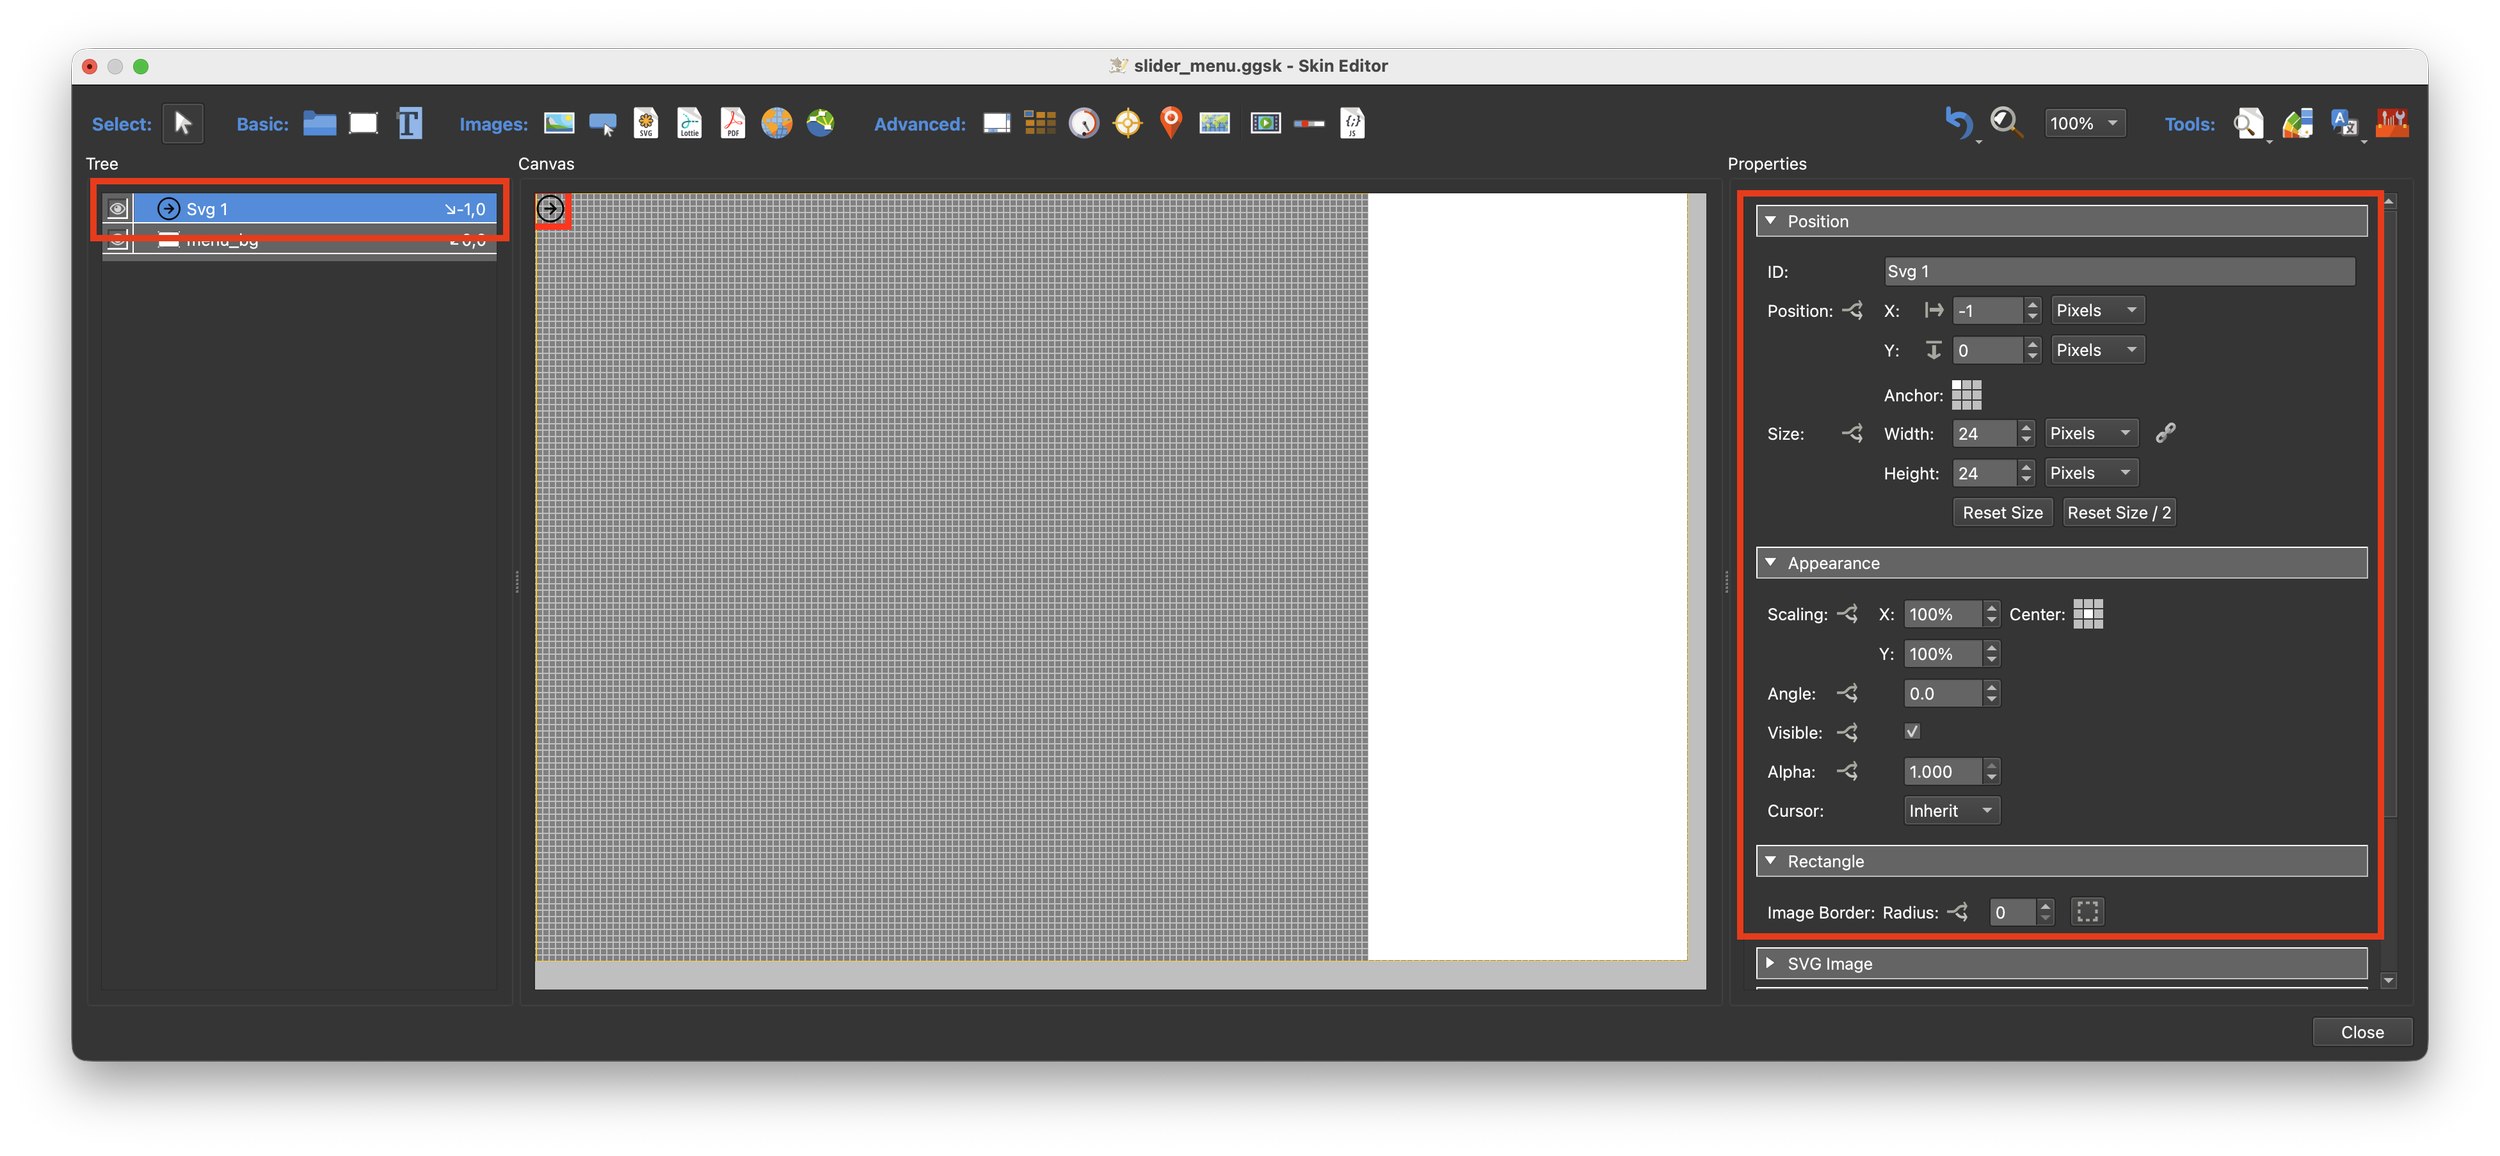Toggle the width-height aspect ratio link

click(2165, 433)
